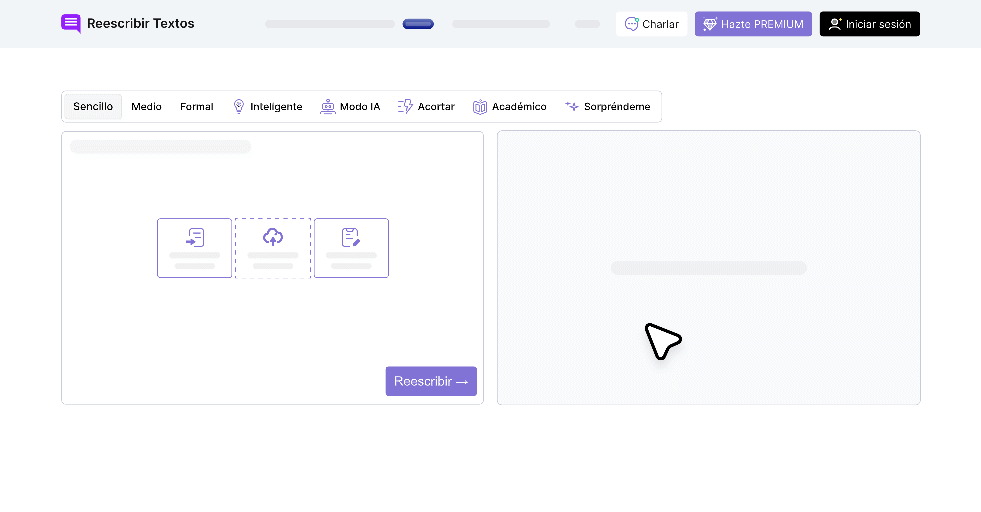The width and height of the screenshot is (981, 512).
Task: Click the write text notepad icon
Action: (x=351, y=238)
